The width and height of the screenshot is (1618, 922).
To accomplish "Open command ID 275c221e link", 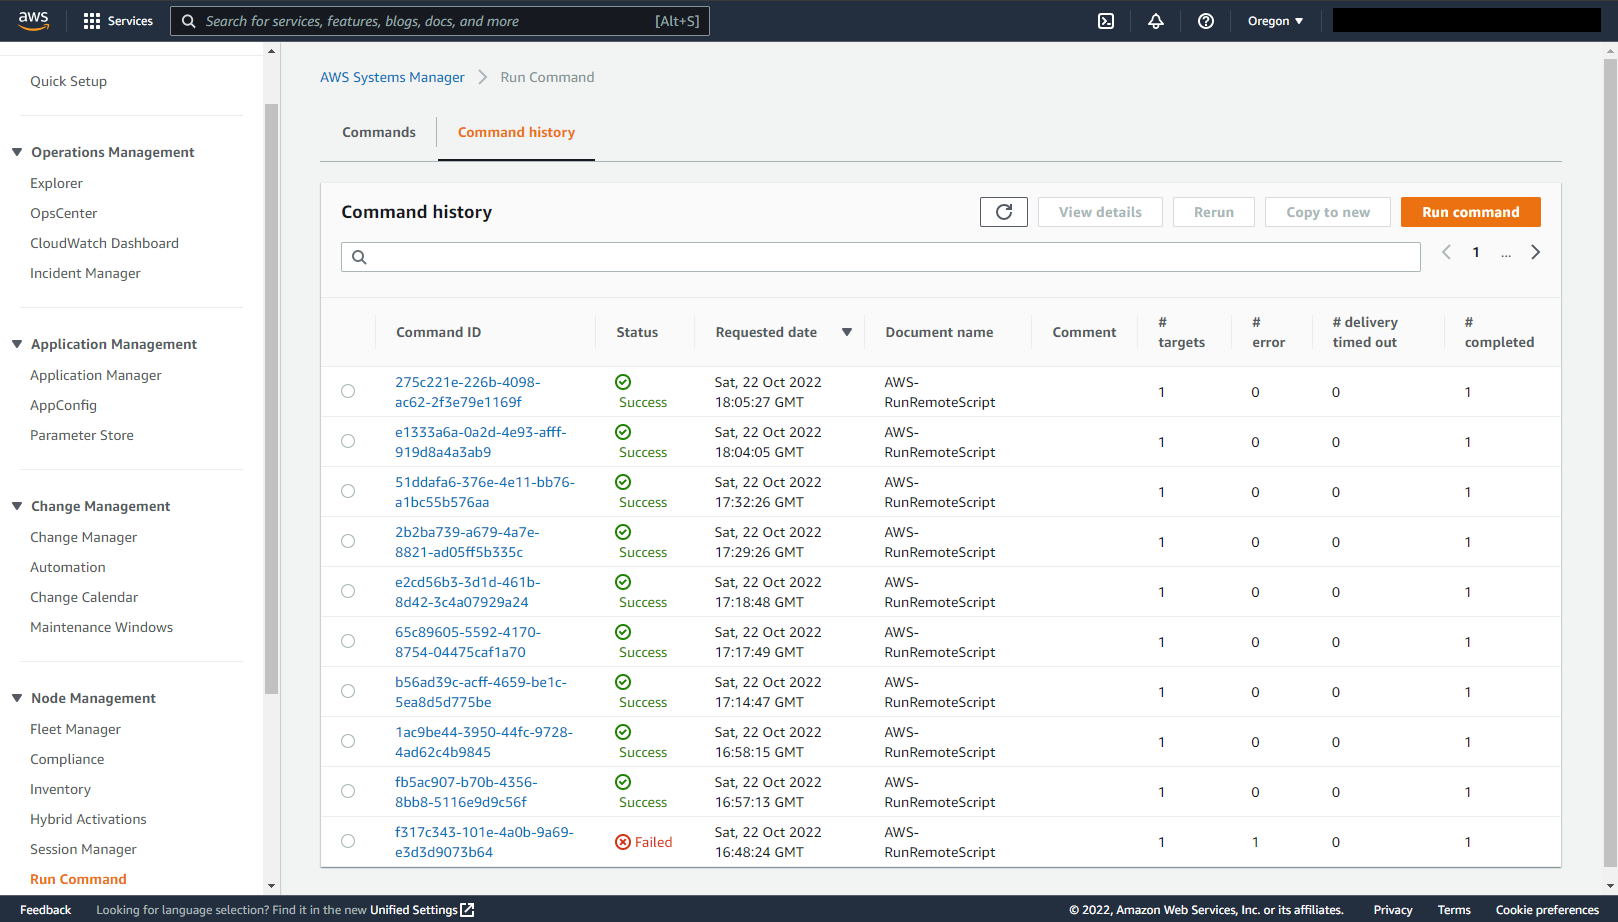I will [x=467, y=392].
